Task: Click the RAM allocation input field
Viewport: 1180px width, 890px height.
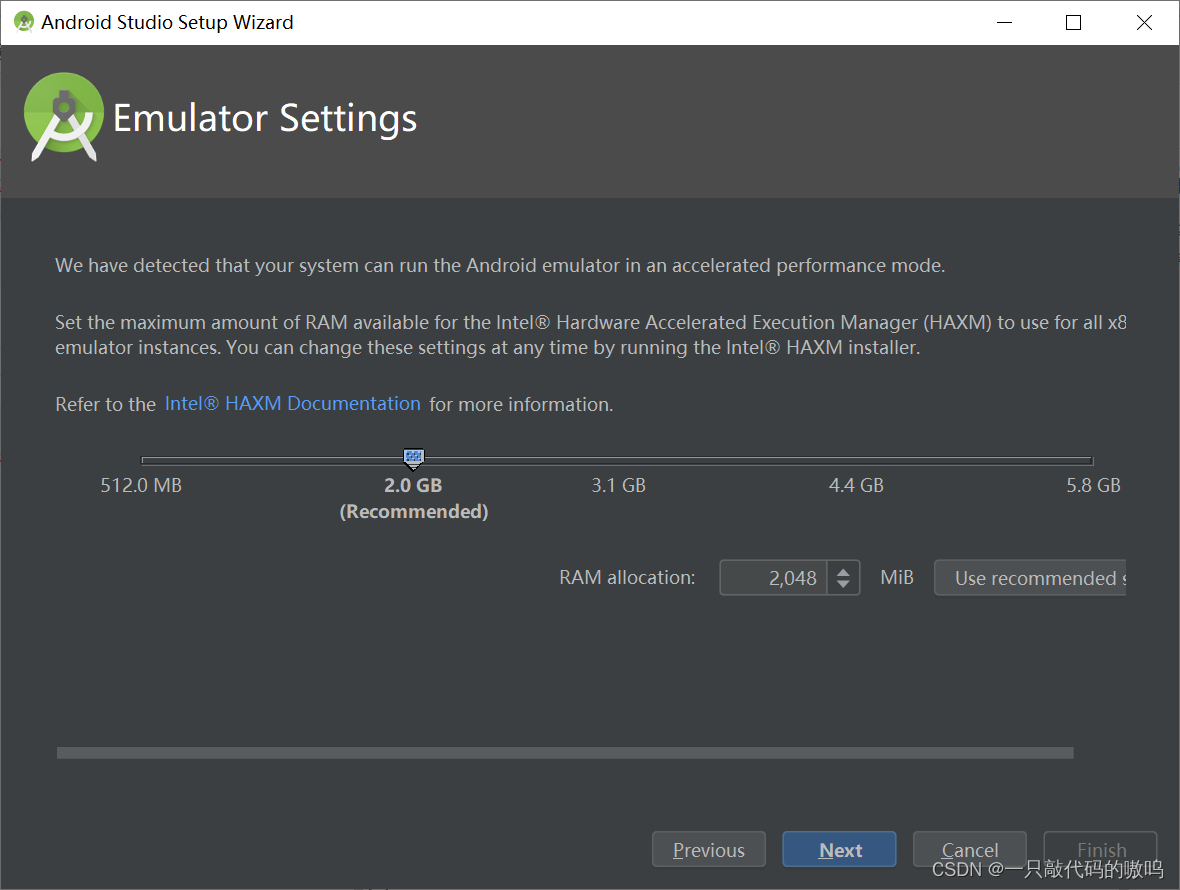Action: (x=773, y=578)
